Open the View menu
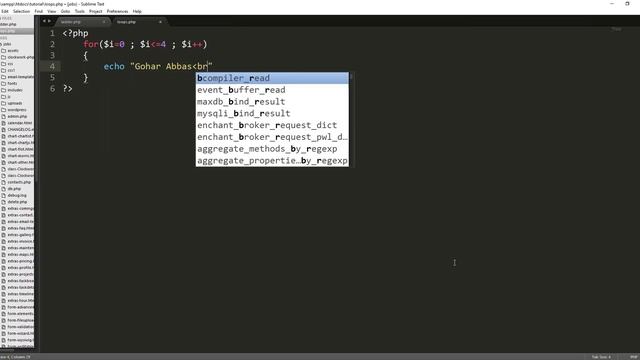 (51, 11)
